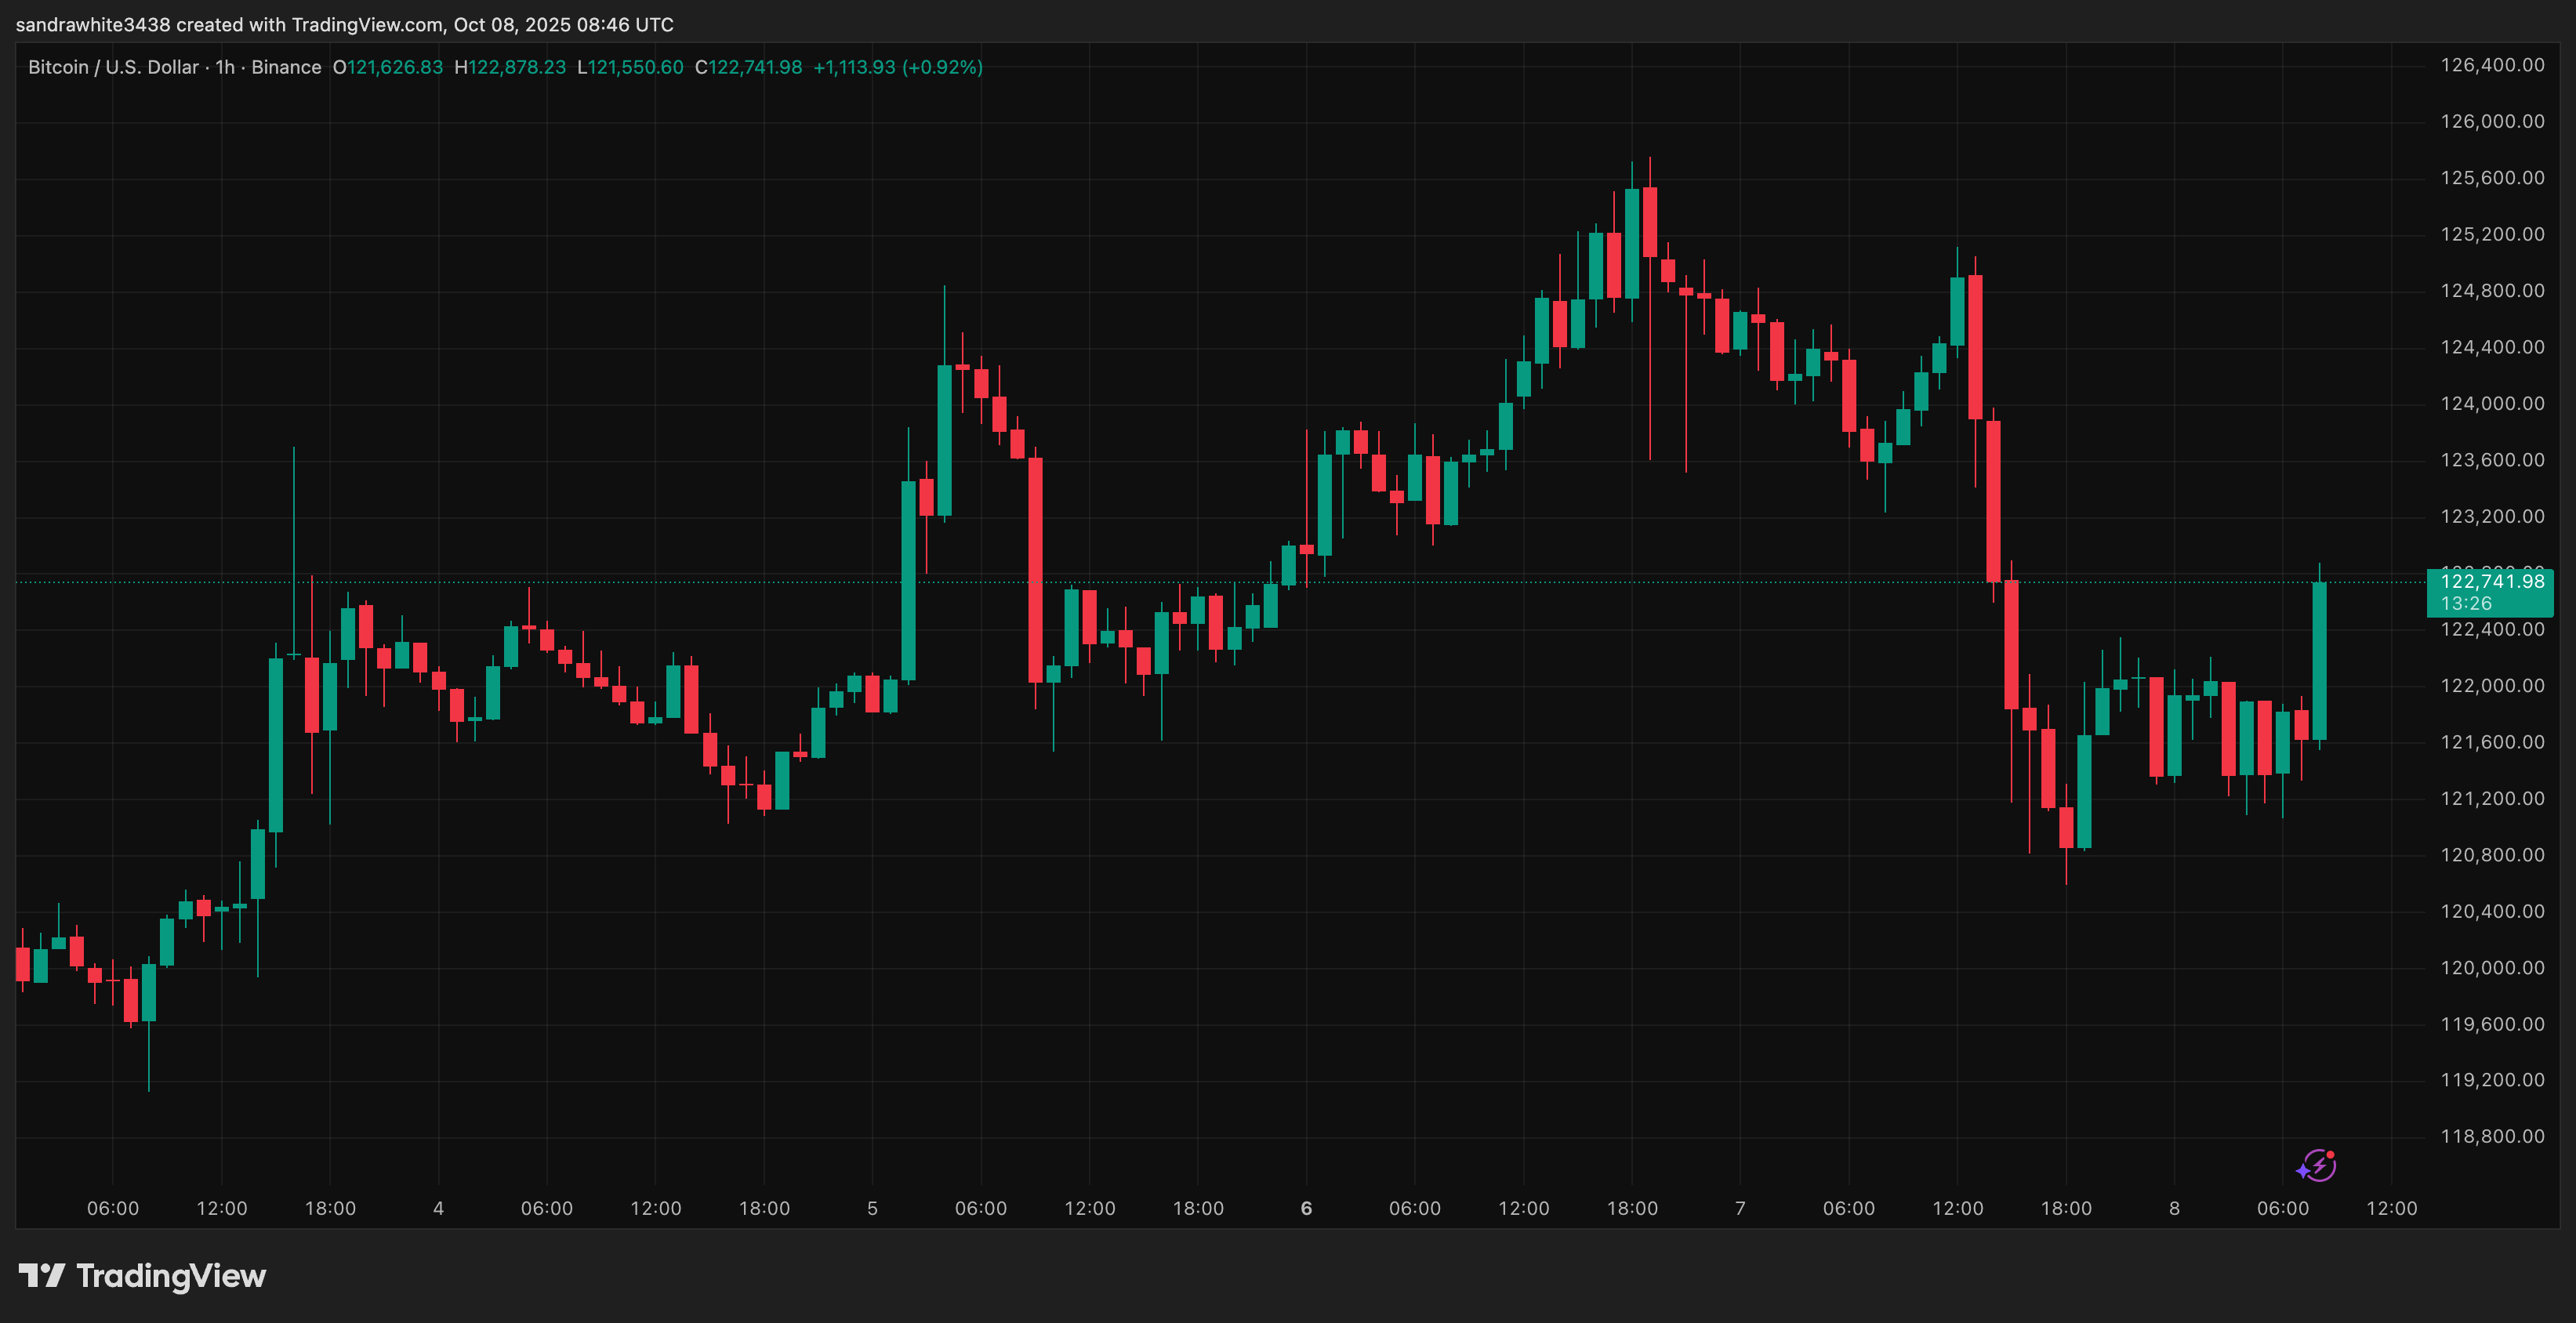Click the open value O121,626.83
The image size is (2576, 1323).
(x=388, y=67)
